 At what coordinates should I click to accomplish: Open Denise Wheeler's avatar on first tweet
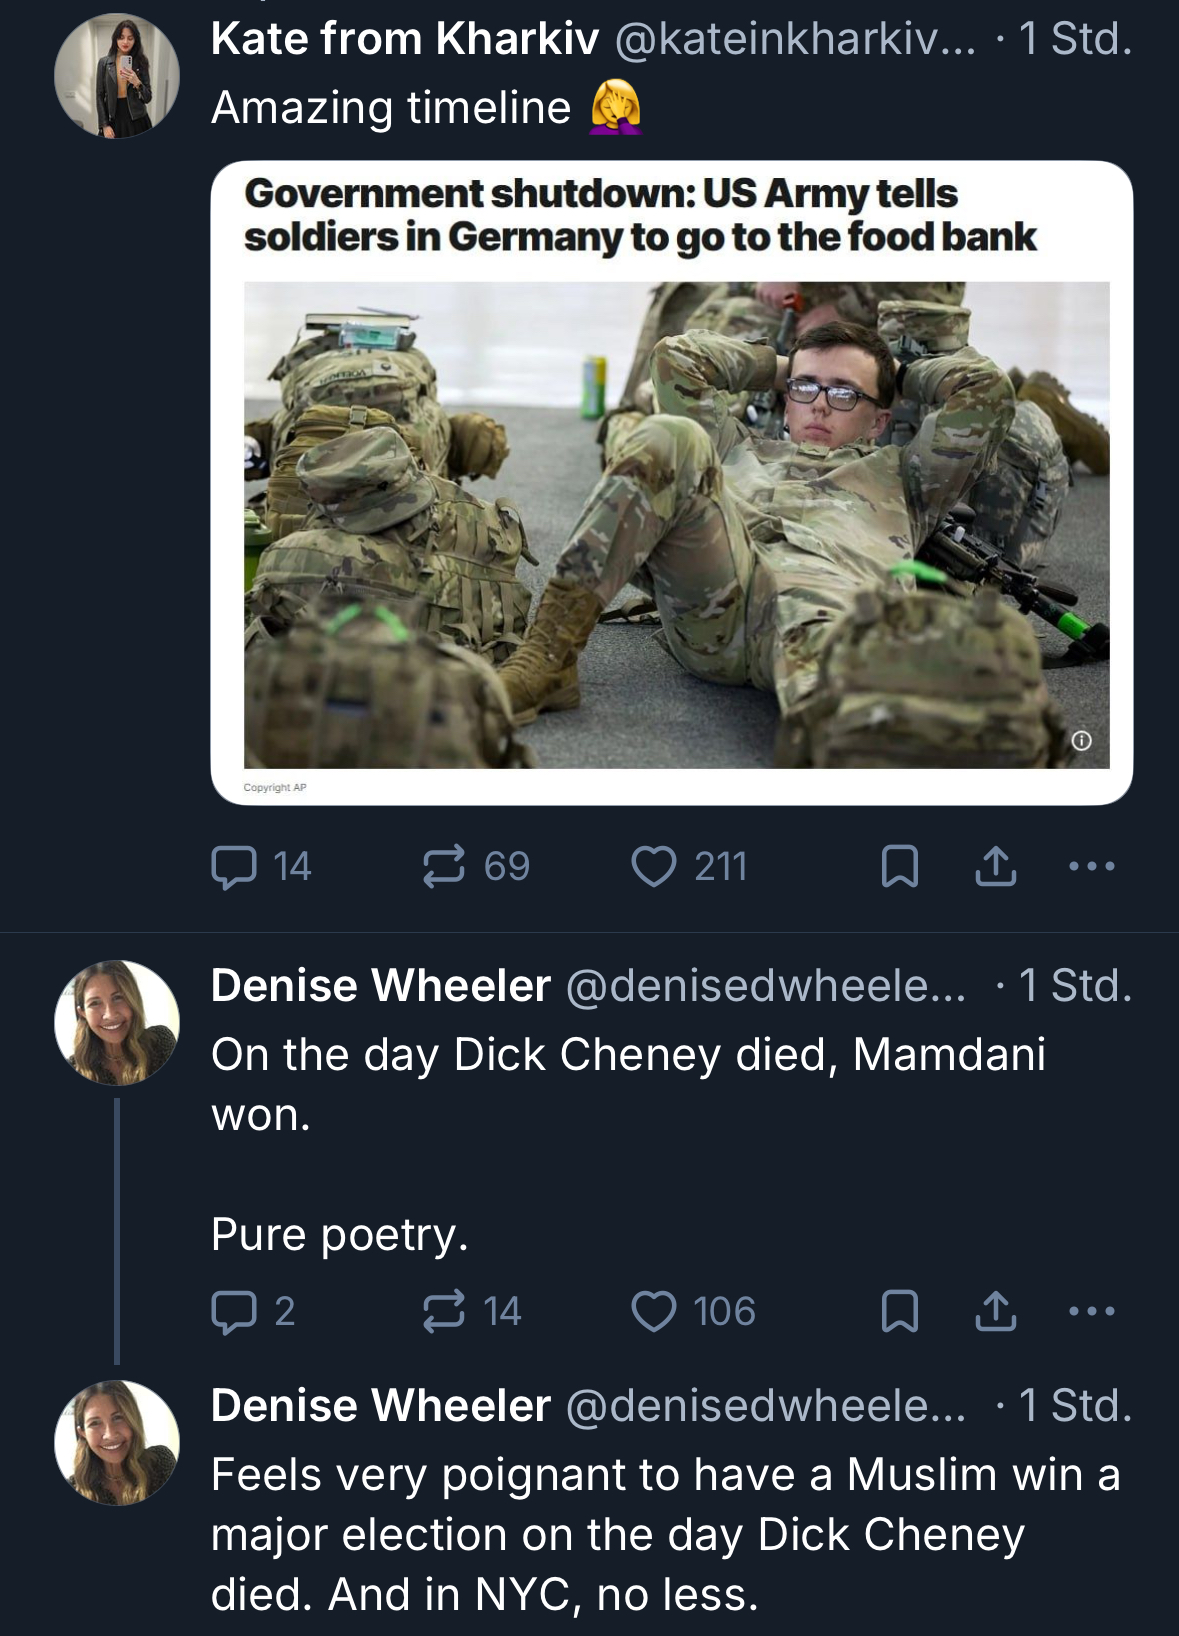point(117,1023)
